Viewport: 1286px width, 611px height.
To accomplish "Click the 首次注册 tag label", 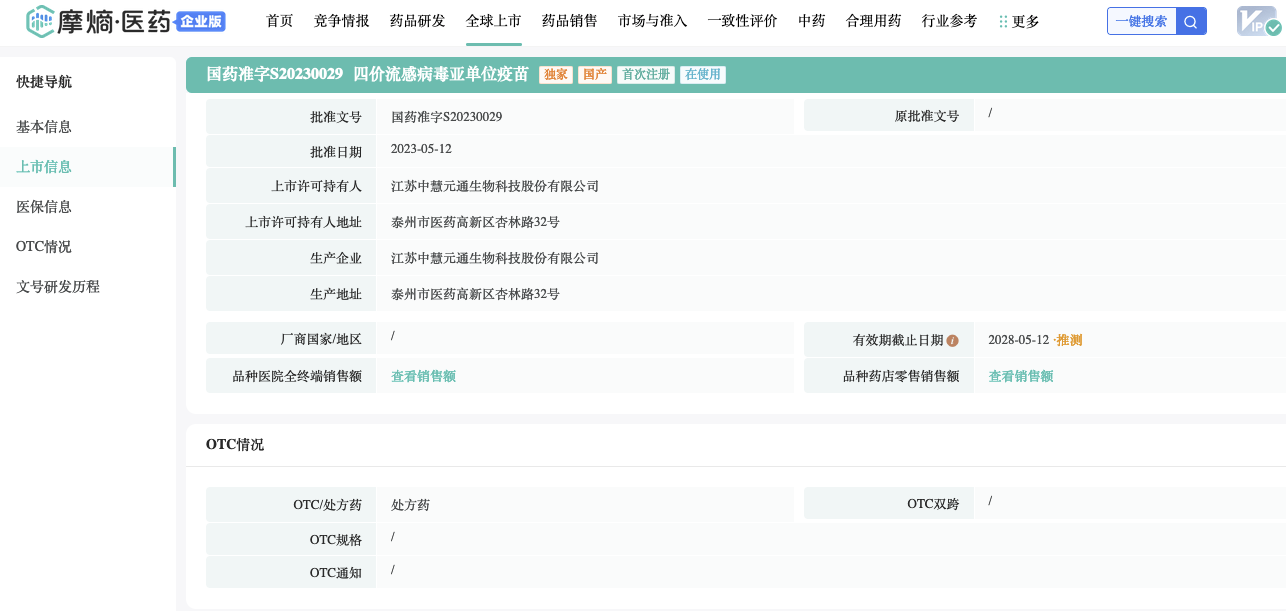I will point(646,75).
